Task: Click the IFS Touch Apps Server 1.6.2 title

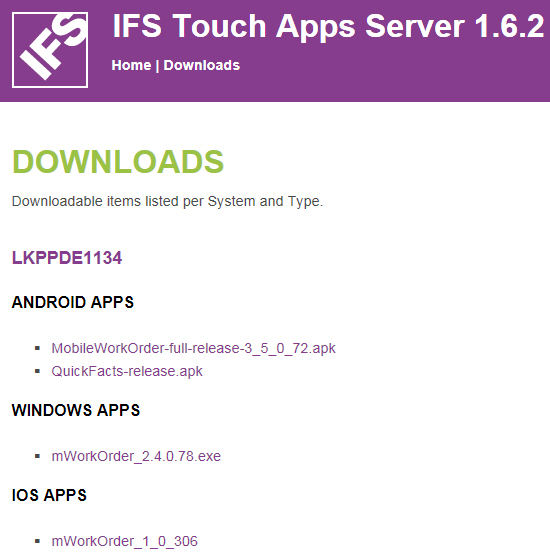Action: coord(328,26)
